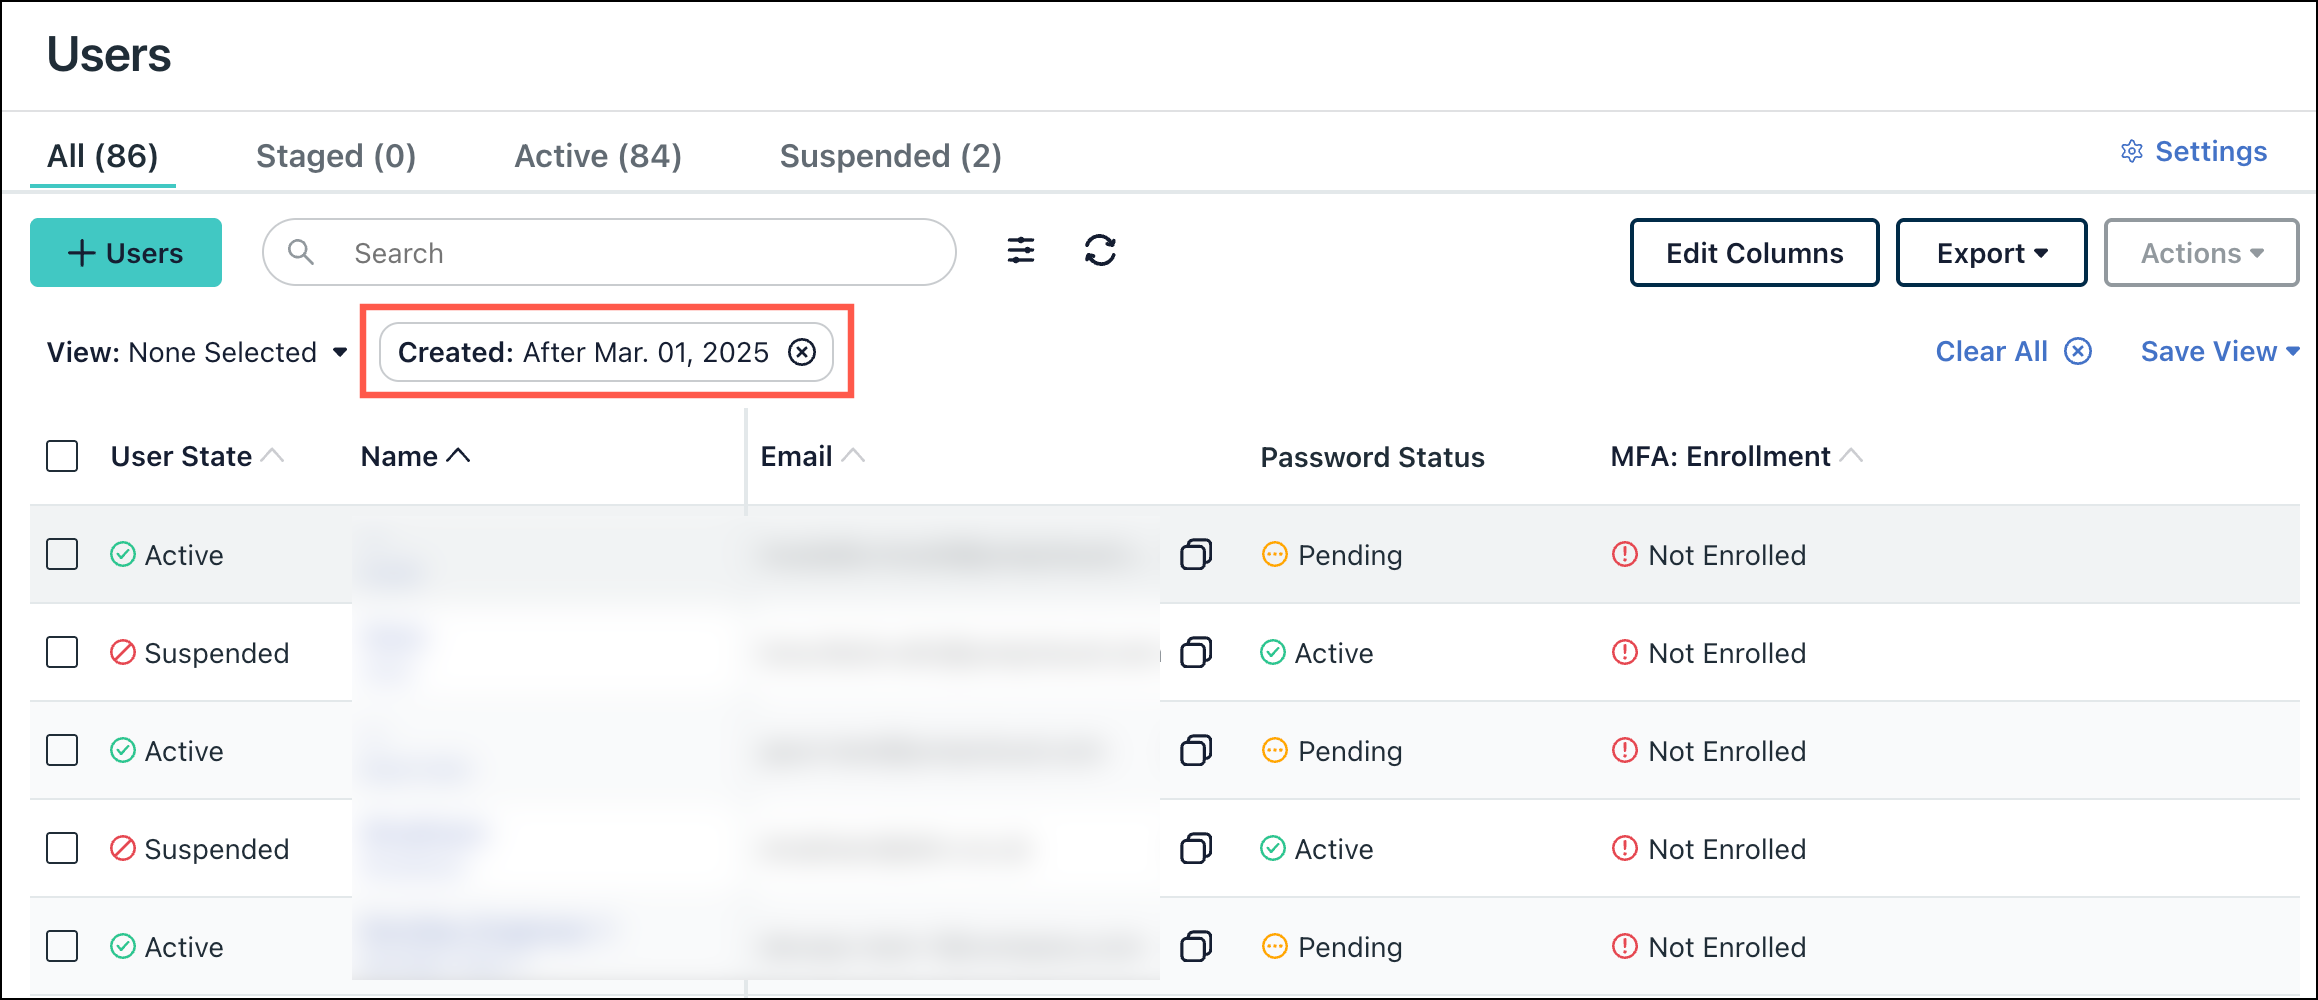
Task: Click the Settings gear icon
Action: (2132, 152)
